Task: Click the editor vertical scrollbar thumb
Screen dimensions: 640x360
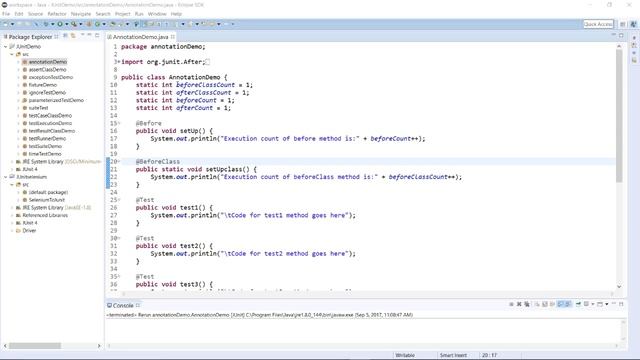Action: pyautogui.click(x=619, y=116)
